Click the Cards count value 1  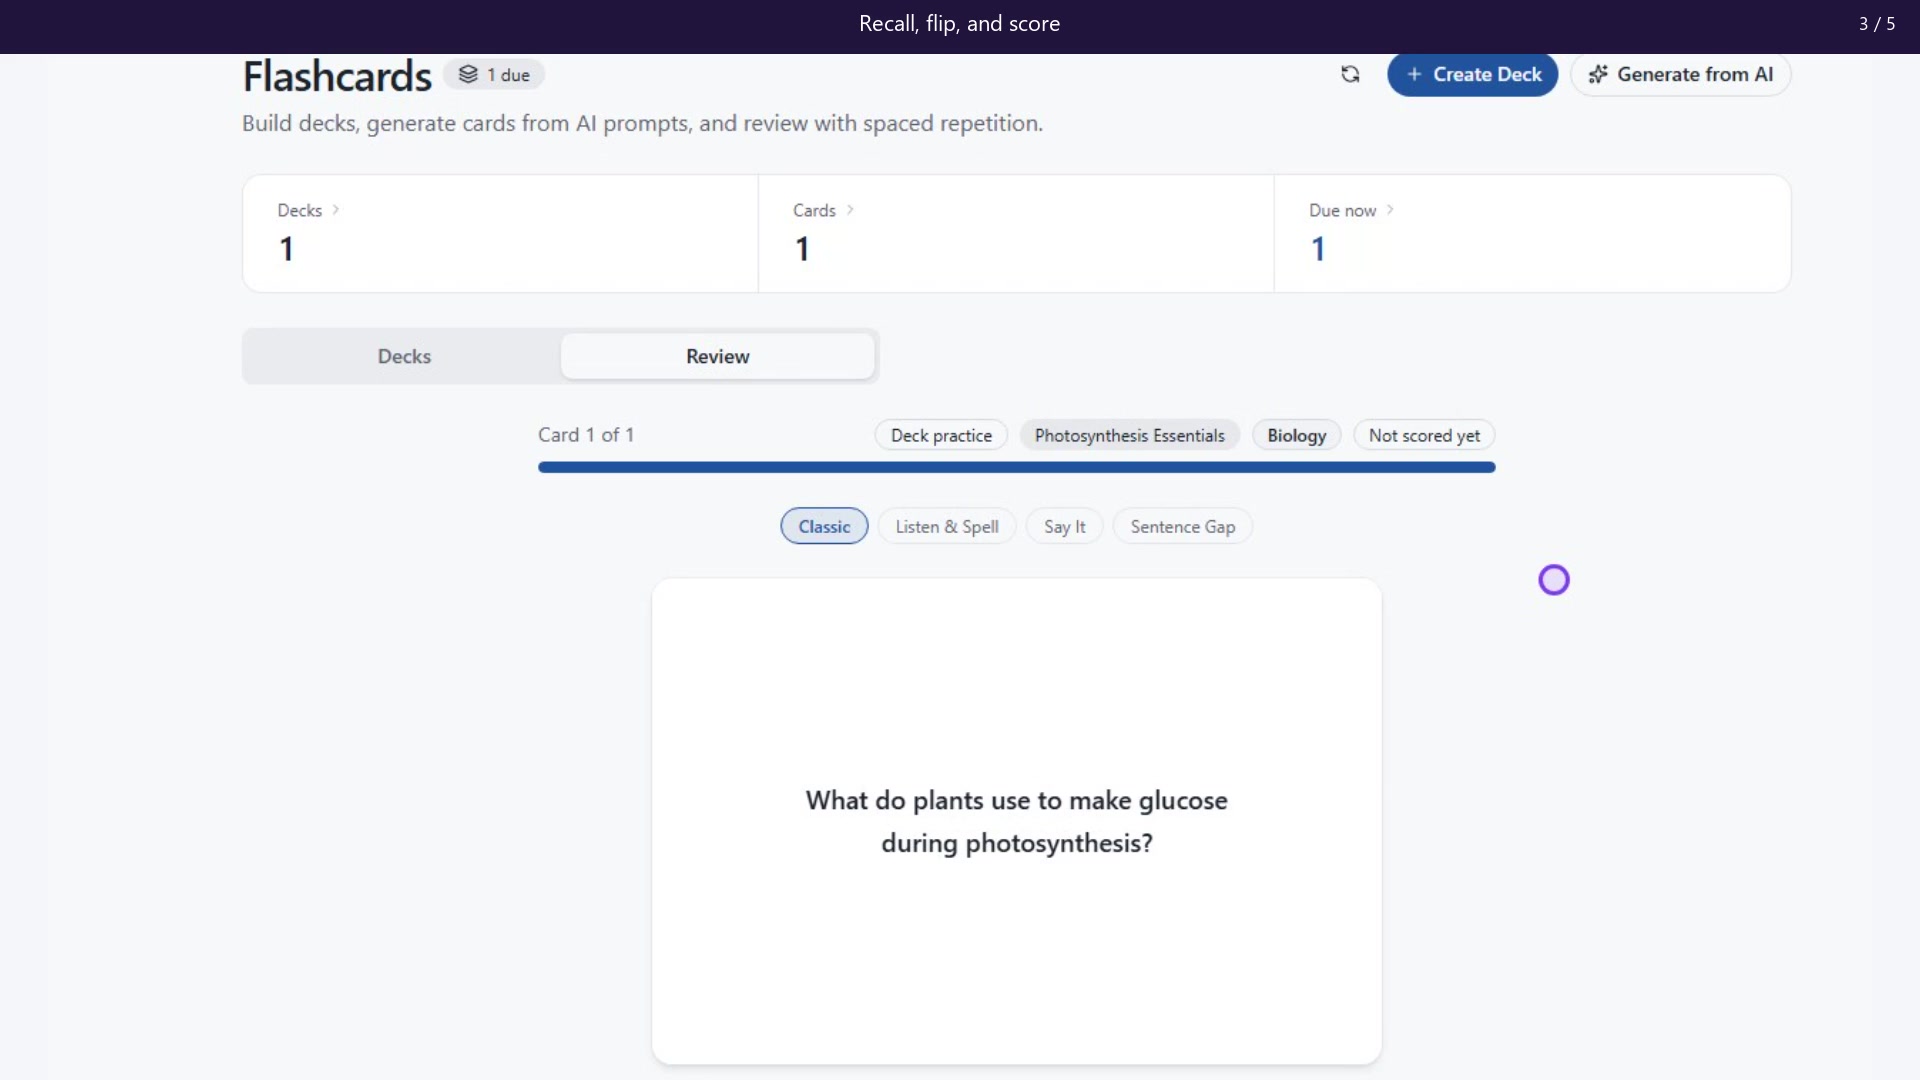[802, 249]
